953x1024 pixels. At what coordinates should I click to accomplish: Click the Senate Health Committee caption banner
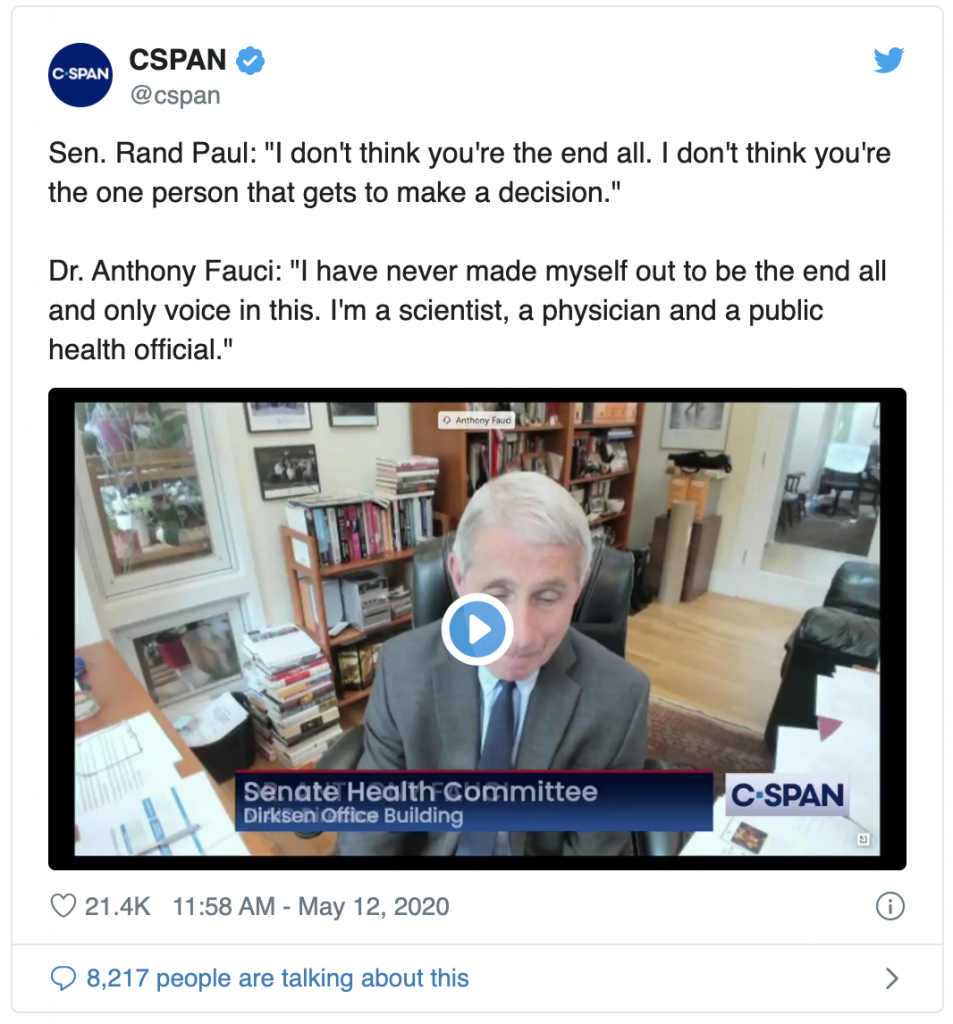[474, 801]
